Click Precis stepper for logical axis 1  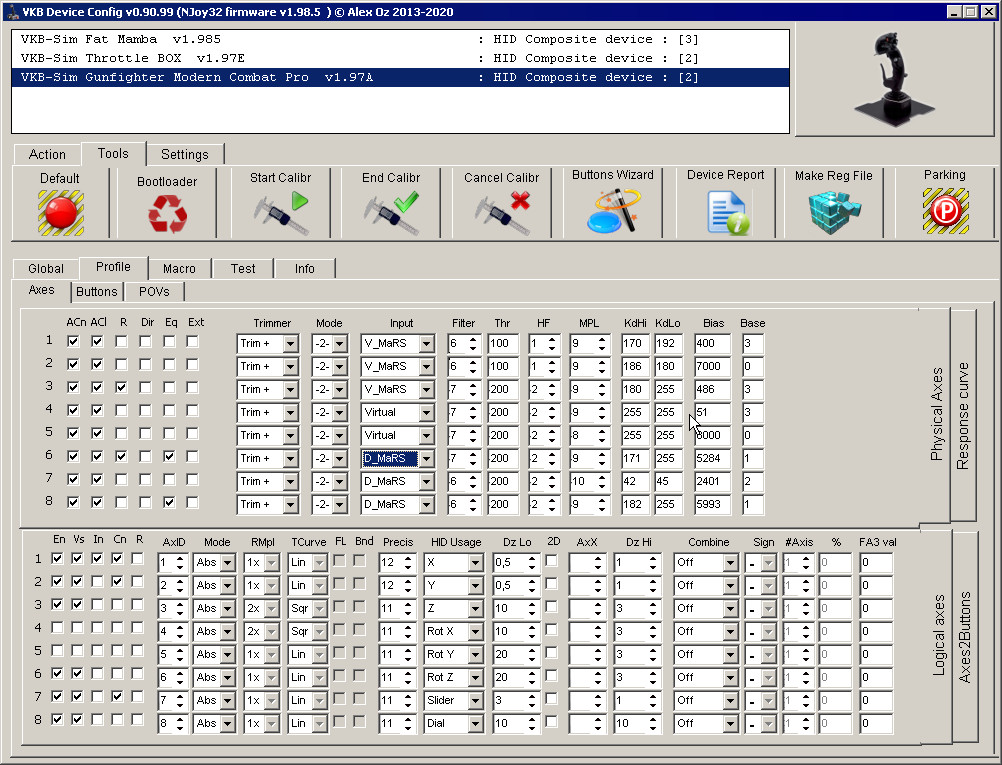[x=408, y=562]
